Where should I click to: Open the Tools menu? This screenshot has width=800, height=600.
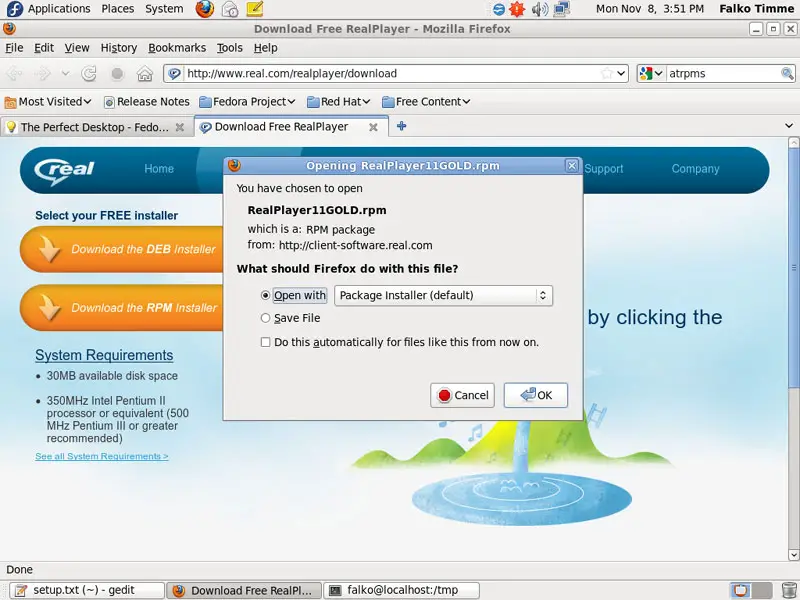230,47
